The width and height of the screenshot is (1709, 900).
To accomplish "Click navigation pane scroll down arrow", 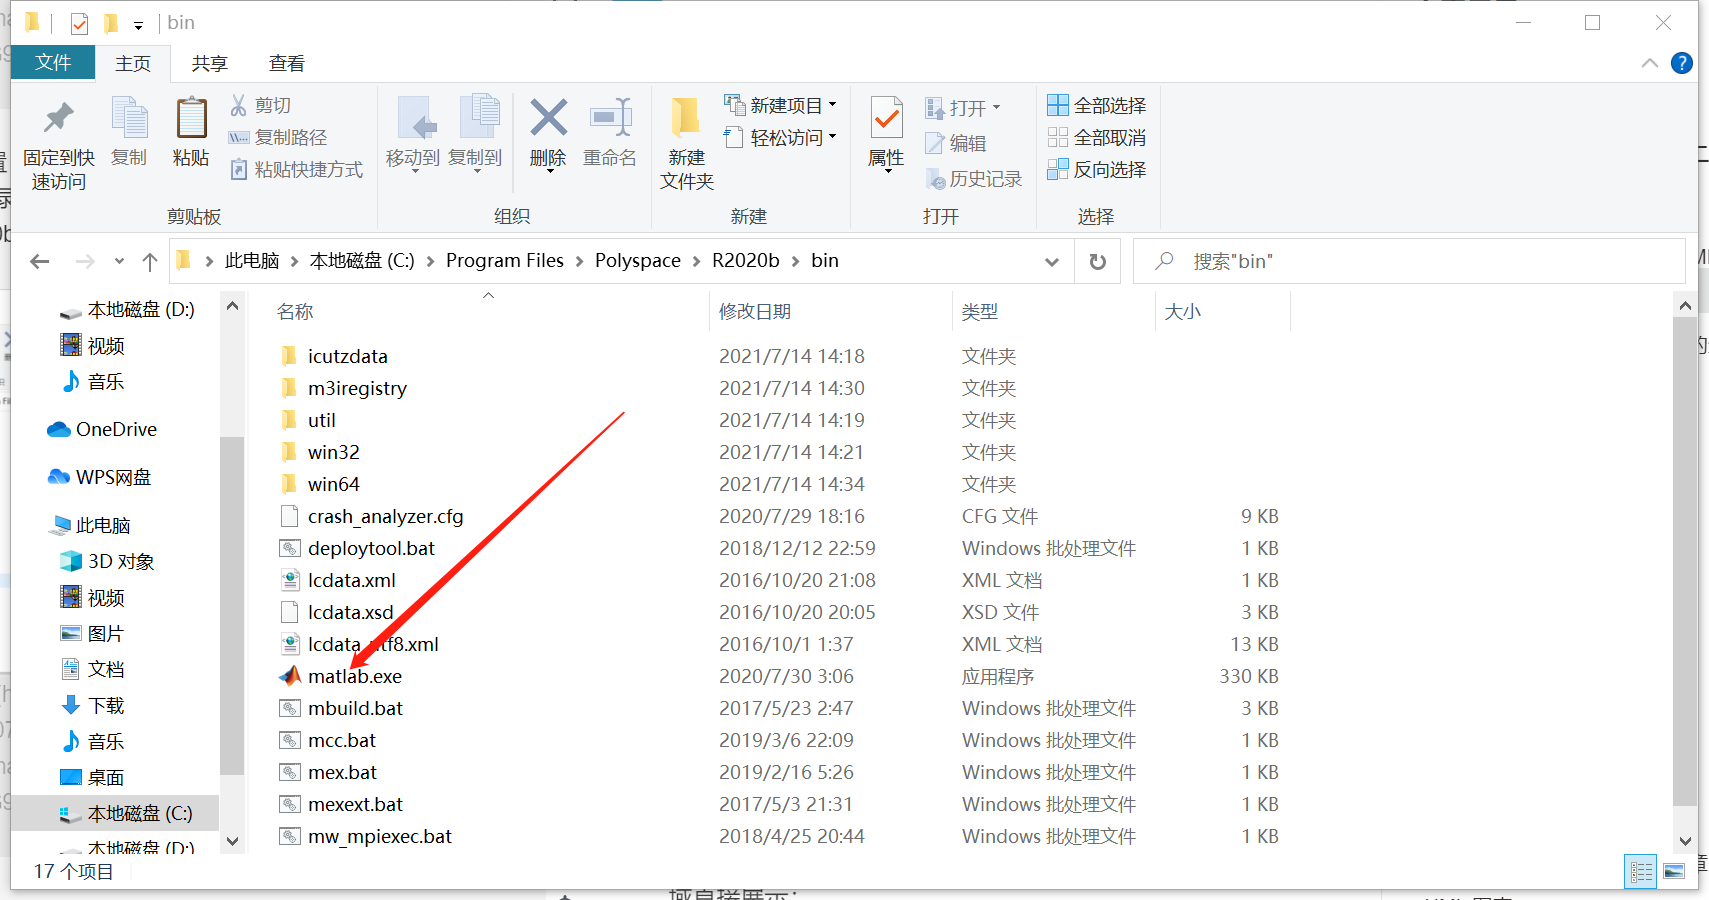I will [x=232, y=841].
